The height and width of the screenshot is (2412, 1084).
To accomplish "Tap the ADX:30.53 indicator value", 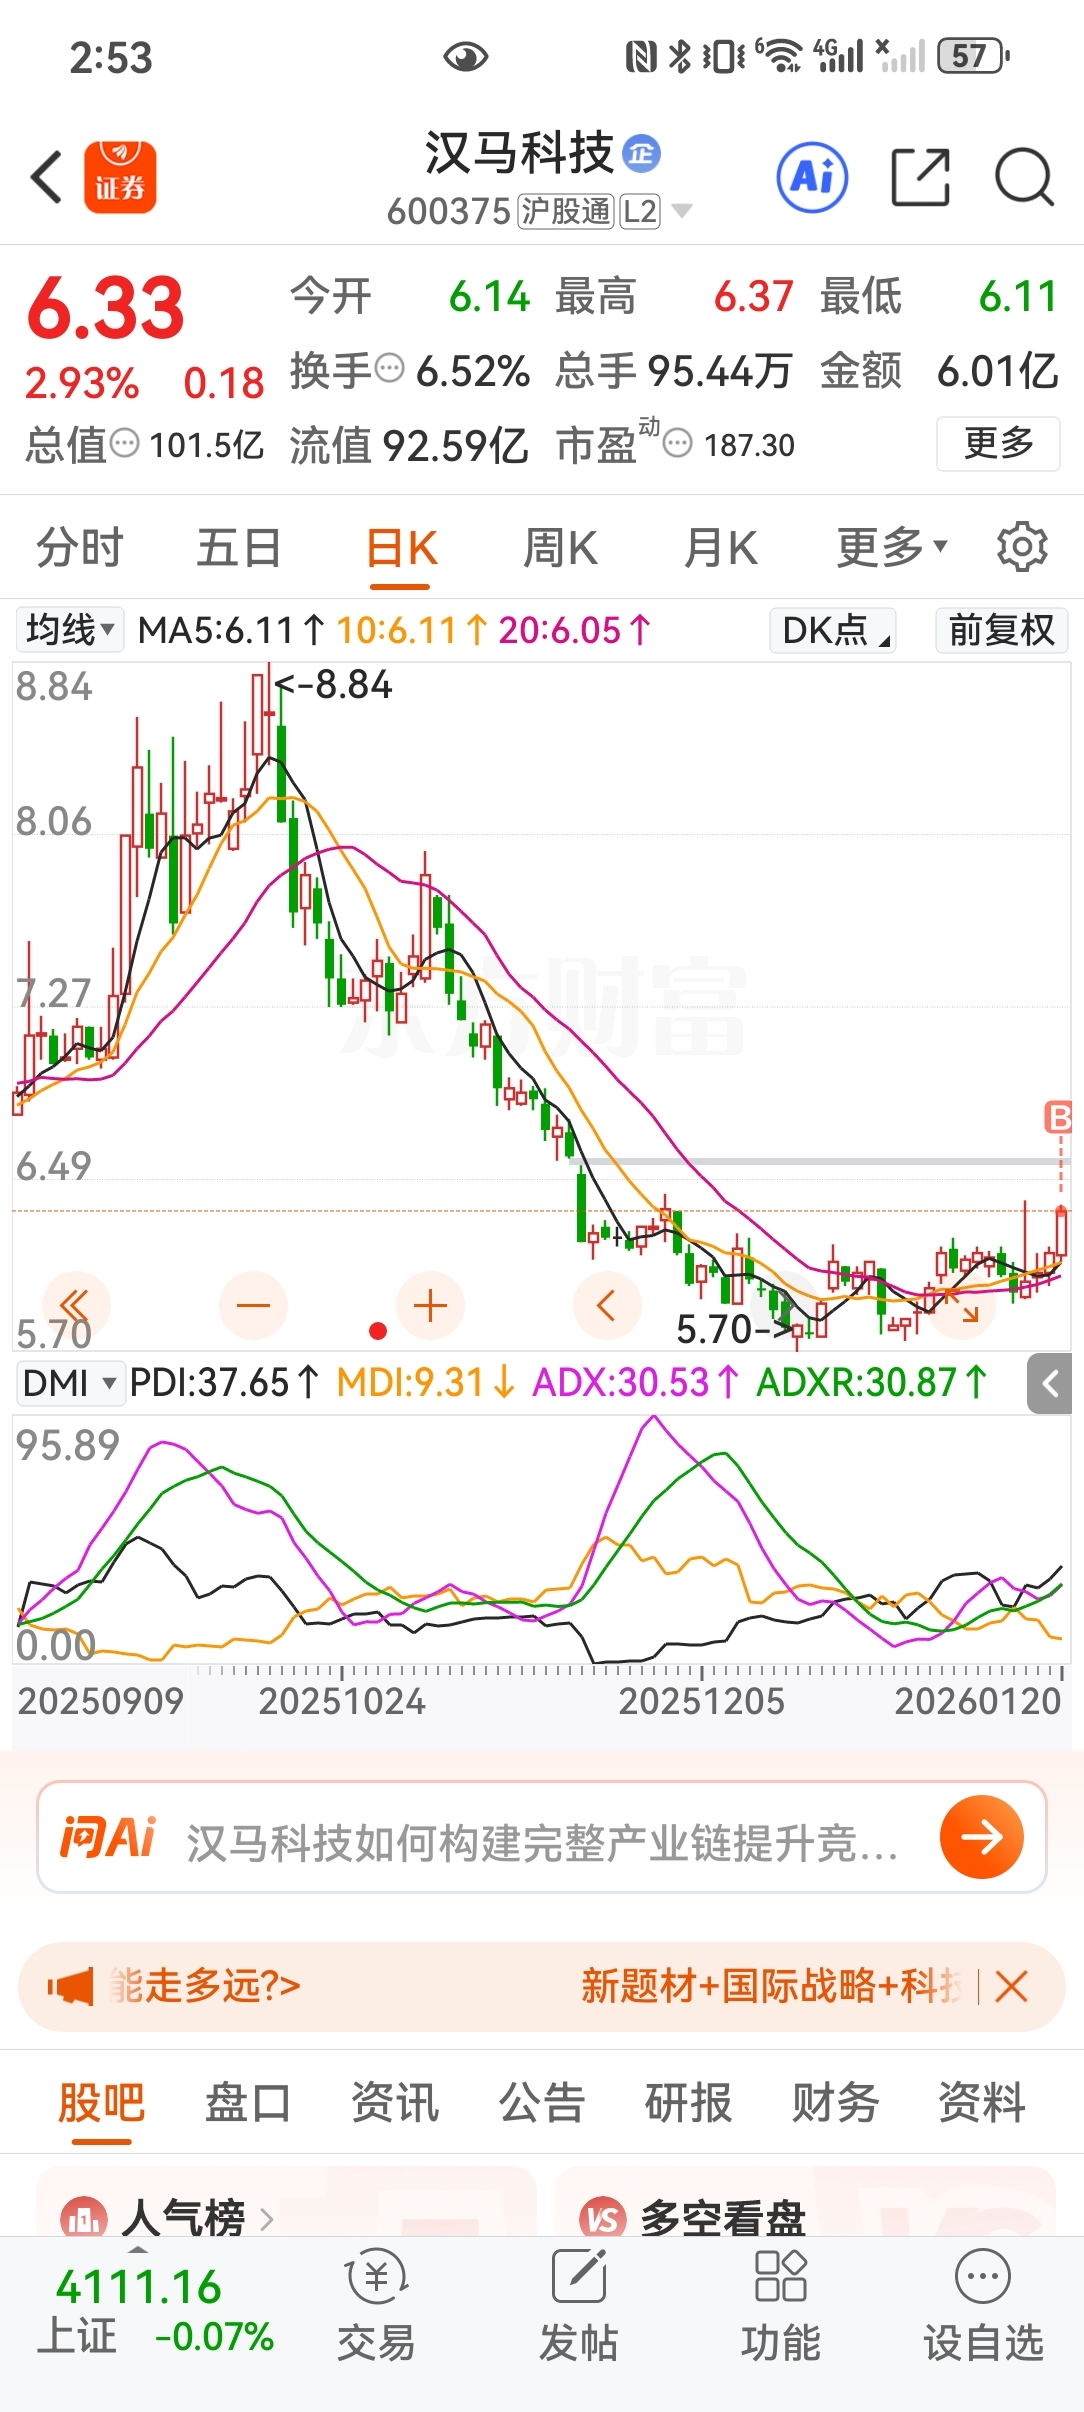I will point(636,1383).
